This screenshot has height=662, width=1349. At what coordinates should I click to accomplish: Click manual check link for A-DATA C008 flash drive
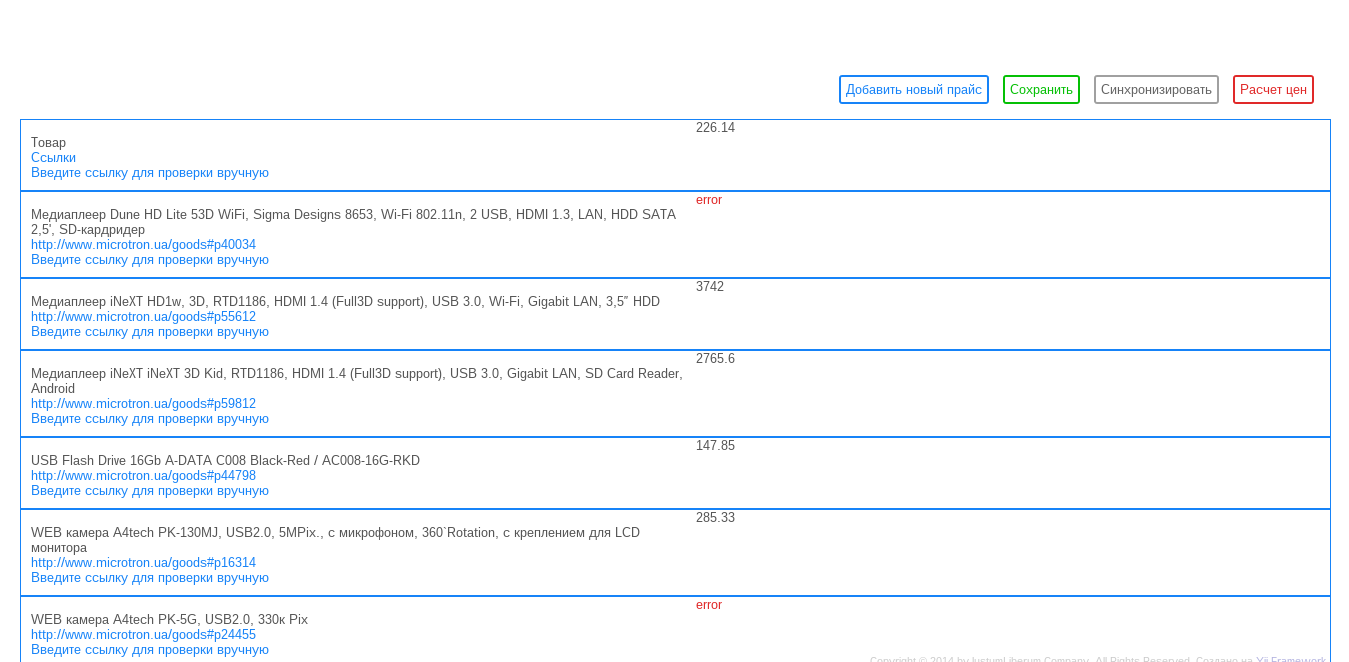[150, 491]
